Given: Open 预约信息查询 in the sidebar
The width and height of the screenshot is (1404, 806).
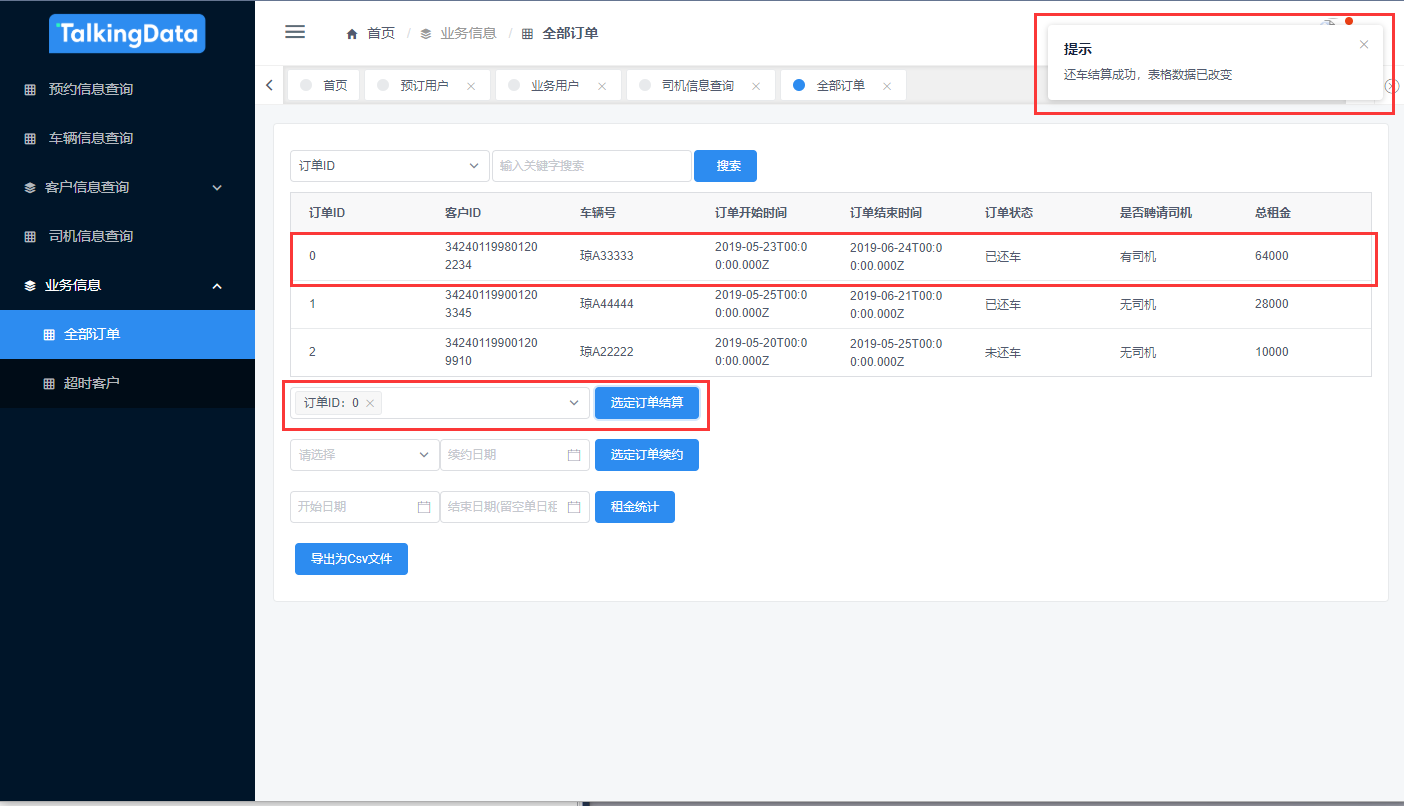Looking at the screenshot, I should click(127, 89).
